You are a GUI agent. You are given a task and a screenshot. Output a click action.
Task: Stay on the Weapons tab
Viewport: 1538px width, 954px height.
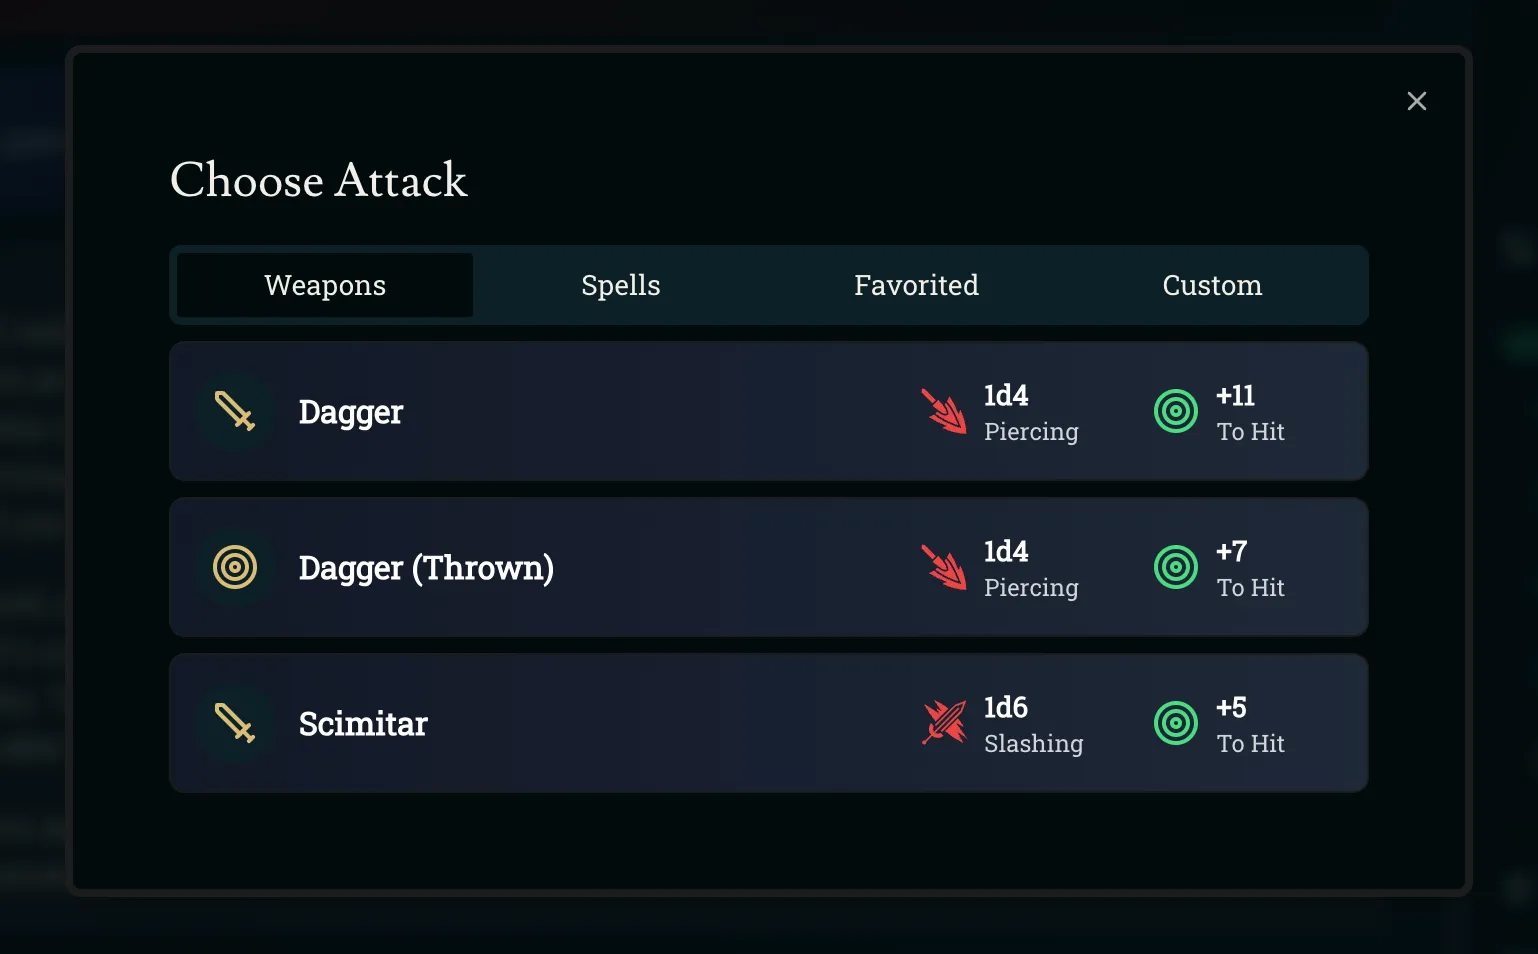[324, 285]
